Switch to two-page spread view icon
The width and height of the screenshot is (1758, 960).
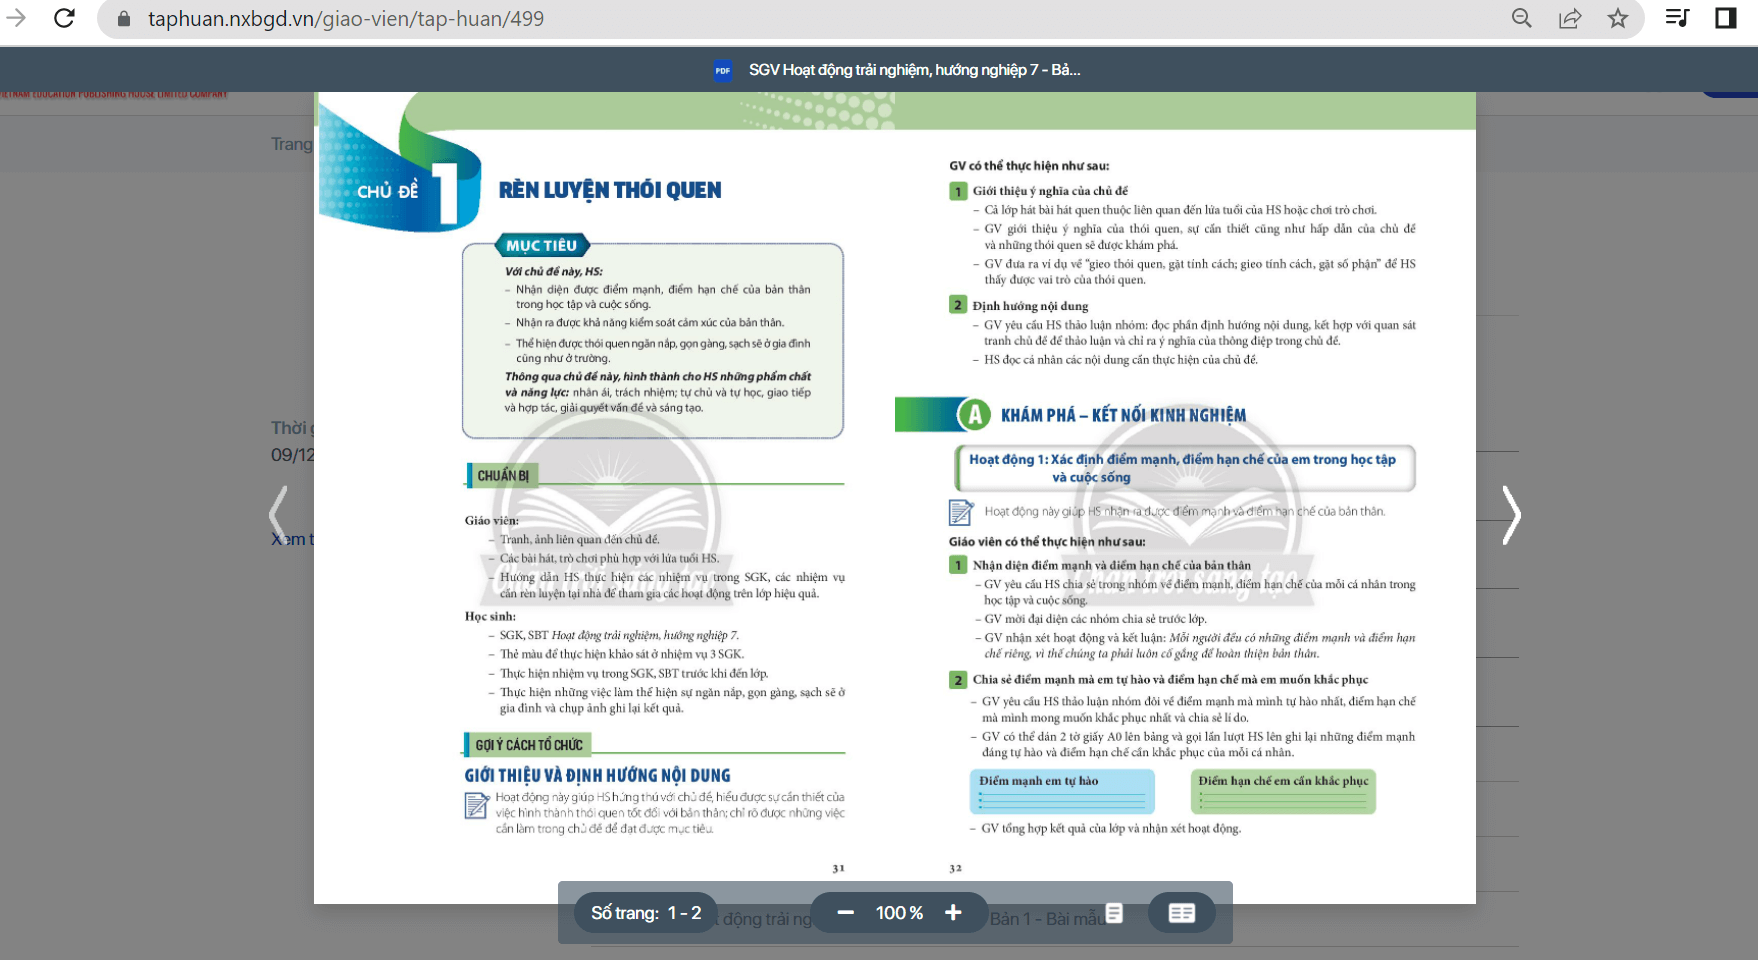pyautogui.click(x=1181, y=913)
